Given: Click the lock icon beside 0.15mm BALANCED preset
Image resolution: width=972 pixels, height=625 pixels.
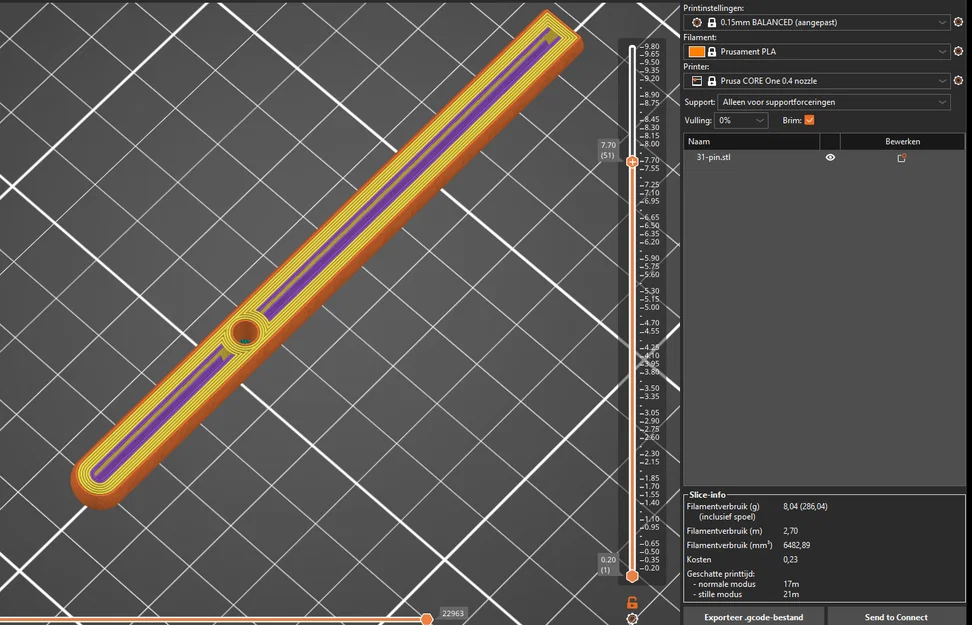Looking at the screenshot, I should point(712,22).
